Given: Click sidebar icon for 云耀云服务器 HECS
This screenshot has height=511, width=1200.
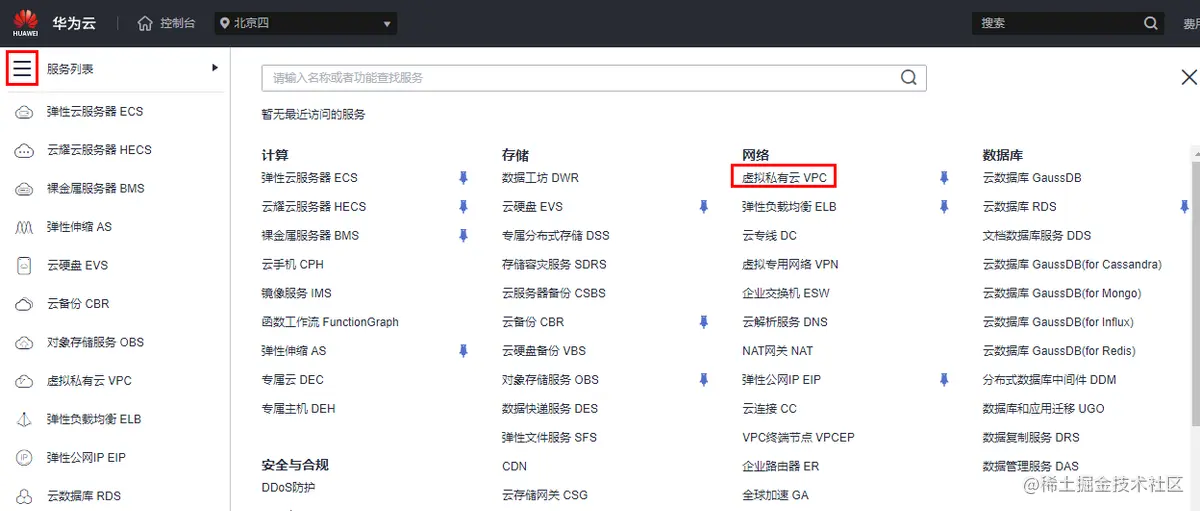Looking at the screenshot, I should coord(24,150).
